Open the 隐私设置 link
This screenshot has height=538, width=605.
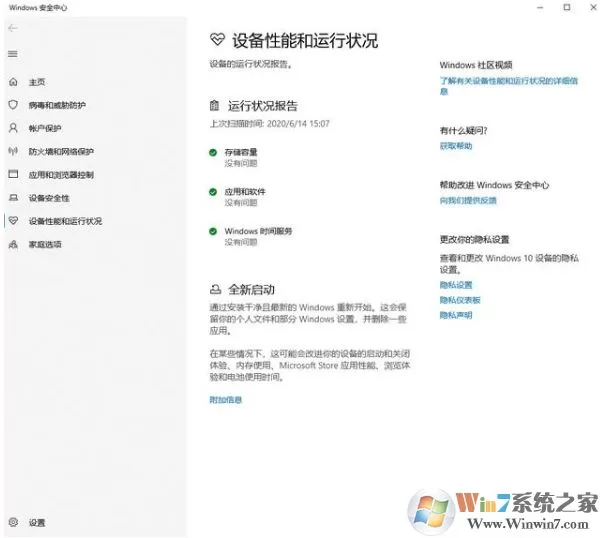pos(456,285)
